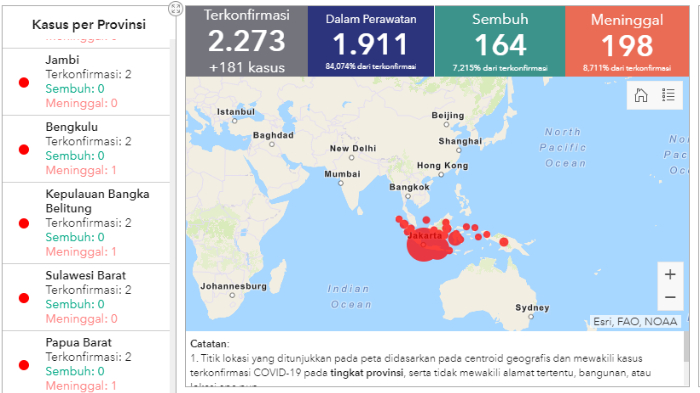Click the red dot next to Kepulauan Bangka Belitung
The image size is (700, 393).
[24, 223]
